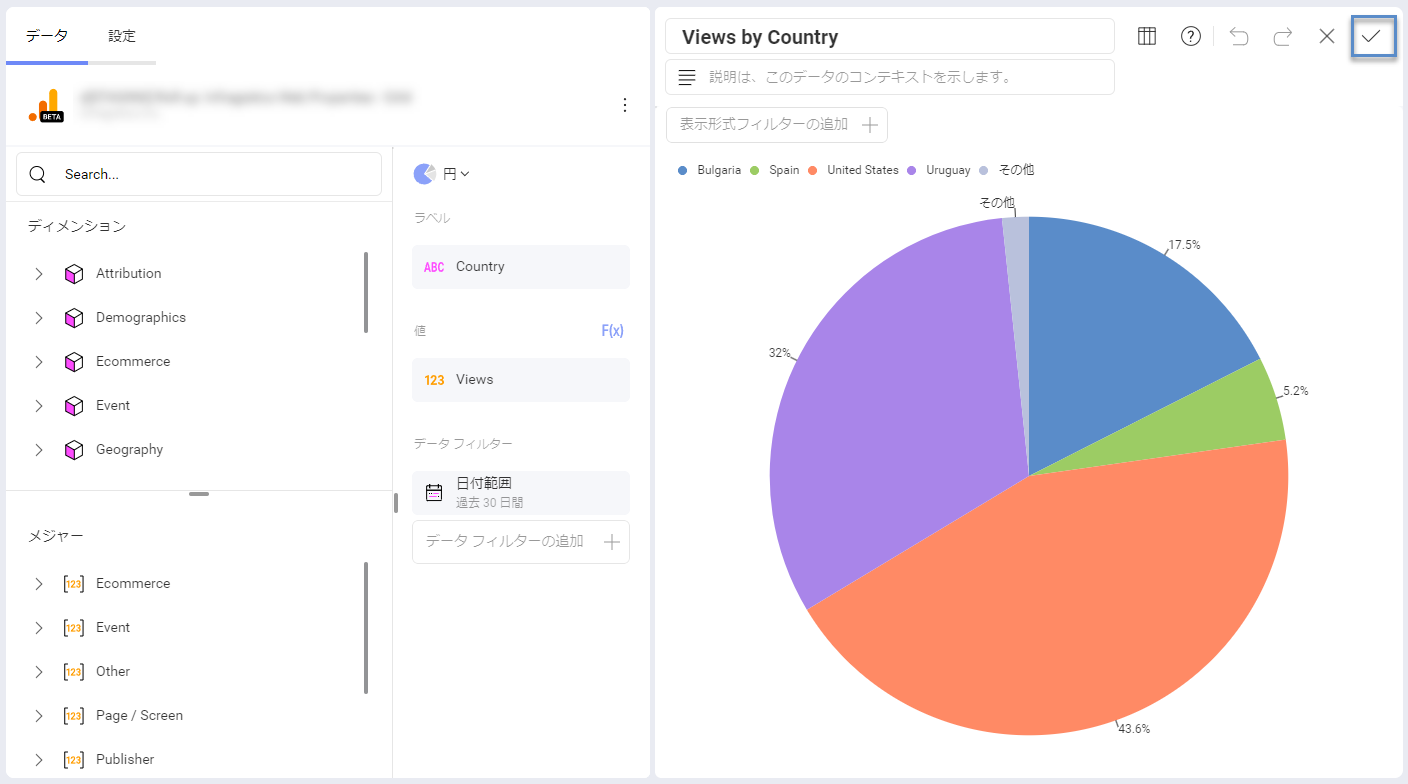Click the Other measure 123 icon
Viewport: 1408px width, 784px height.
point(74,672)
